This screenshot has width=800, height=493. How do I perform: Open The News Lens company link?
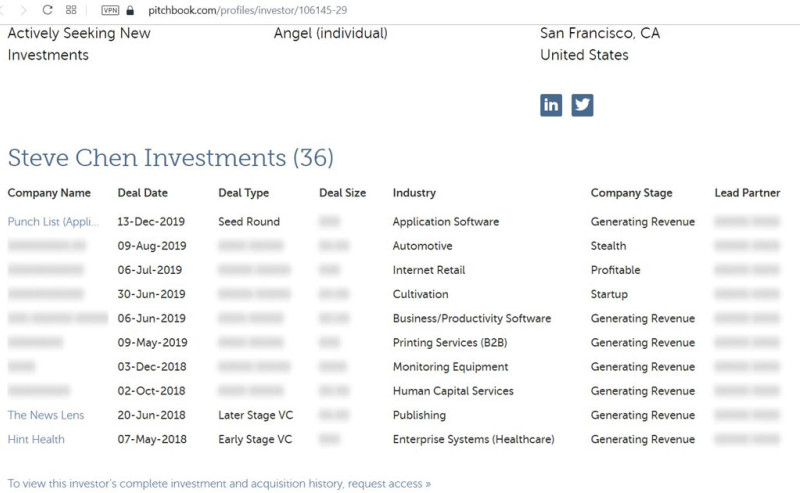pos(46,415)
